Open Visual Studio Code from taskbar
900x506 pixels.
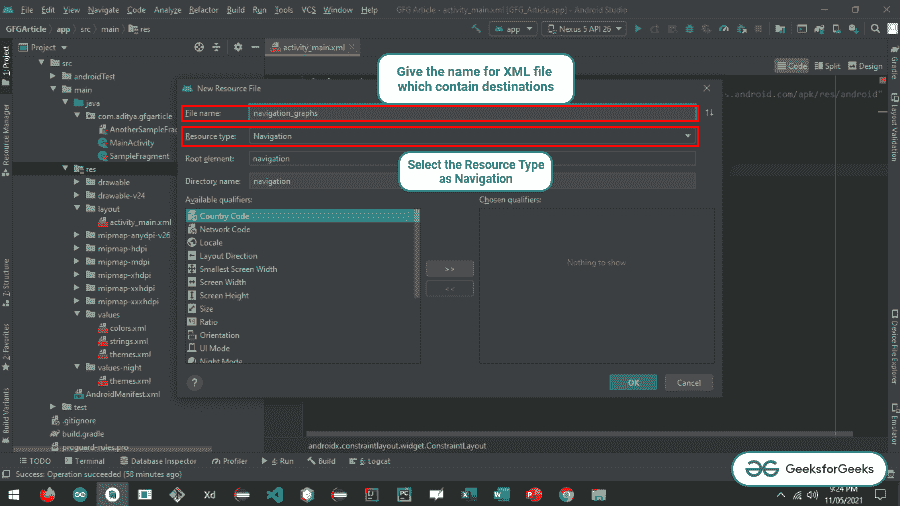point(275,494)
